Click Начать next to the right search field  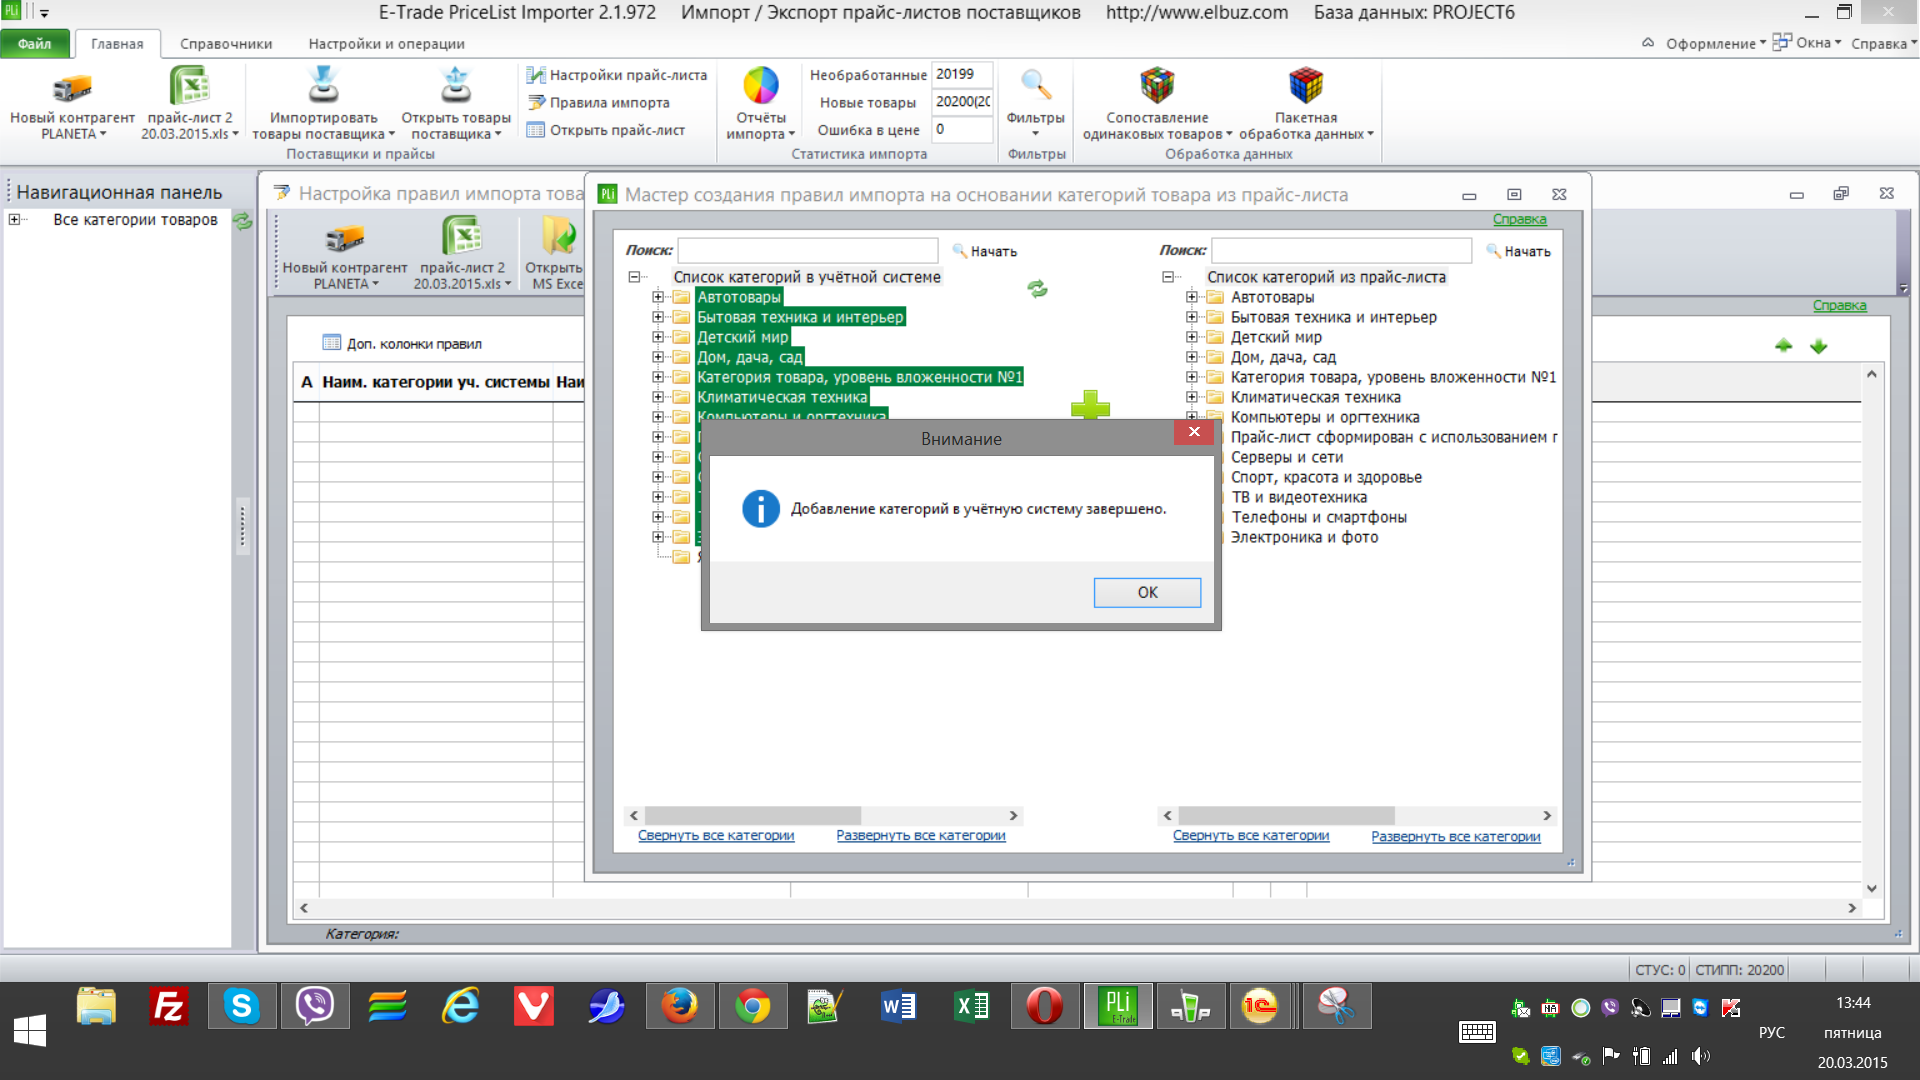1519,251
